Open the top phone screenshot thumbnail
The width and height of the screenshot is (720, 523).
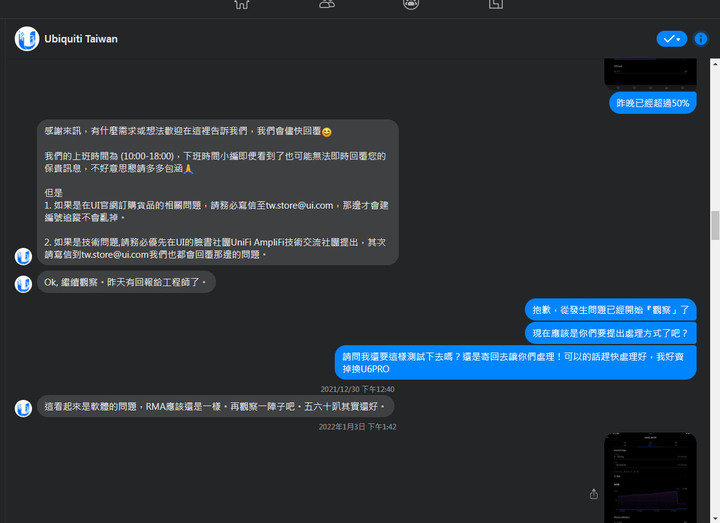pyautogui.click(x=650, y=73)
